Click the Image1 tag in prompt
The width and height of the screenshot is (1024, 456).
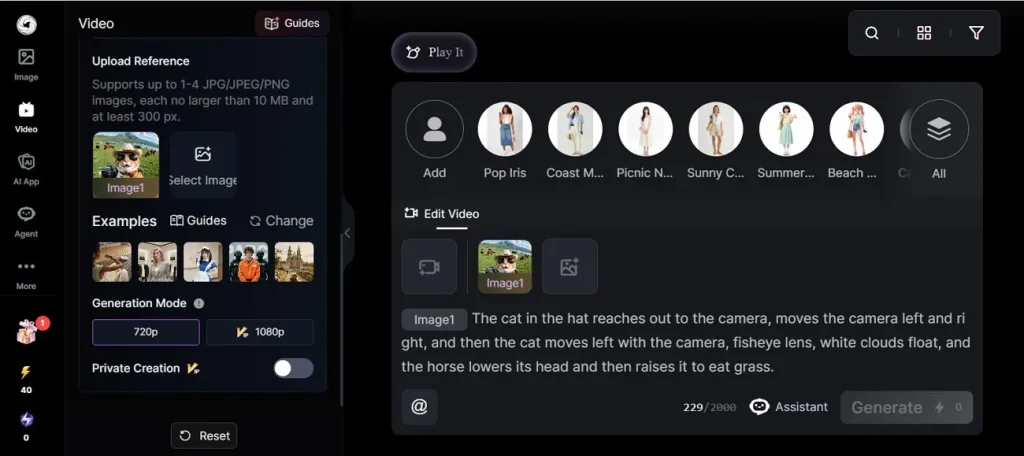click(x=434, y=319)
